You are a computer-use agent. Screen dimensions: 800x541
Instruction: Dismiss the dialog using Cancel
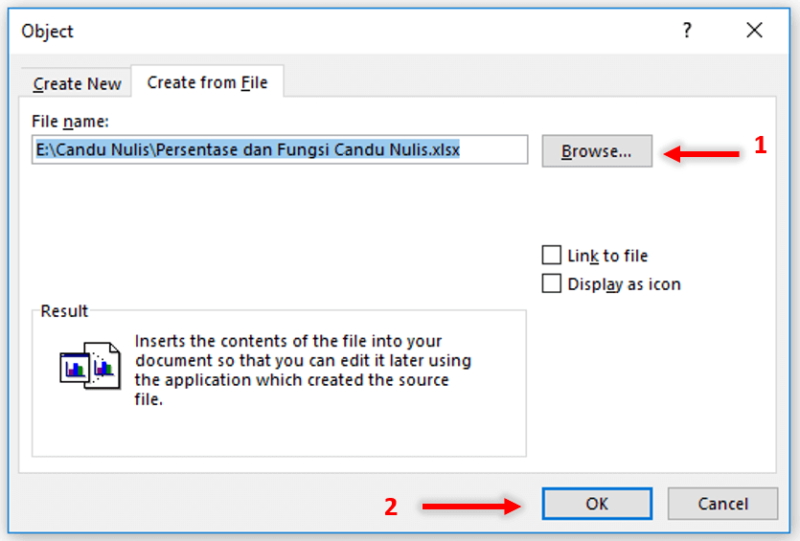pyautogui.click(x=722, y=504)
